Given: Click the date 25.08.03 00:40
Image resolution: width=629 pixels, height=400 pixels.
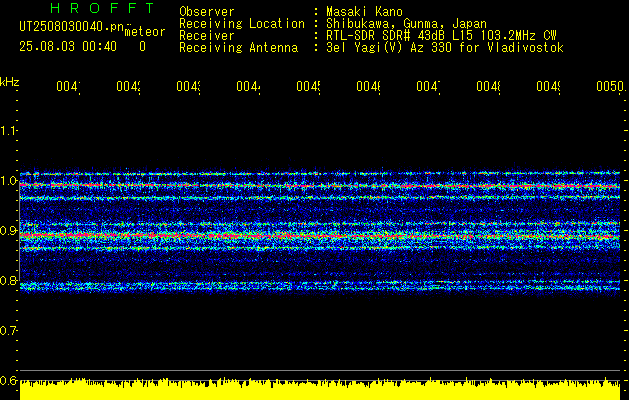Looking at the screenshot, I should [x=68, y=47].
